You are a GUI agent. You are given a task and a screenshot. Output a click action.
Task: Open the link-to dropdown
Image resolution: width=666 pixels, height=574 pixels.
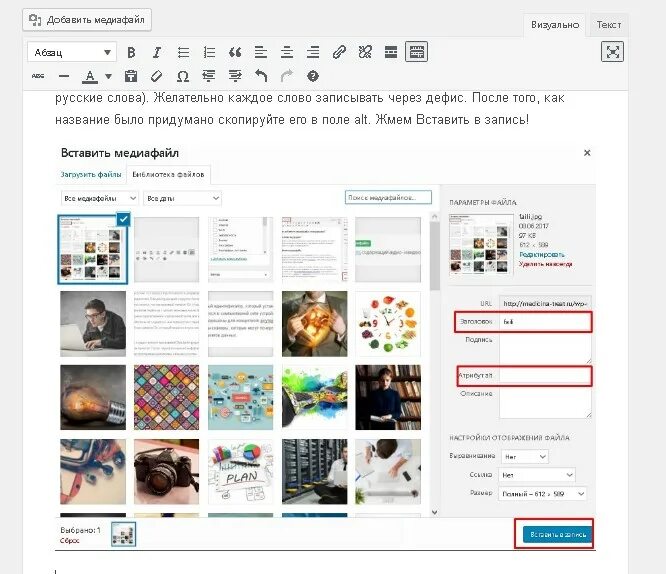[x=537, y=475]
